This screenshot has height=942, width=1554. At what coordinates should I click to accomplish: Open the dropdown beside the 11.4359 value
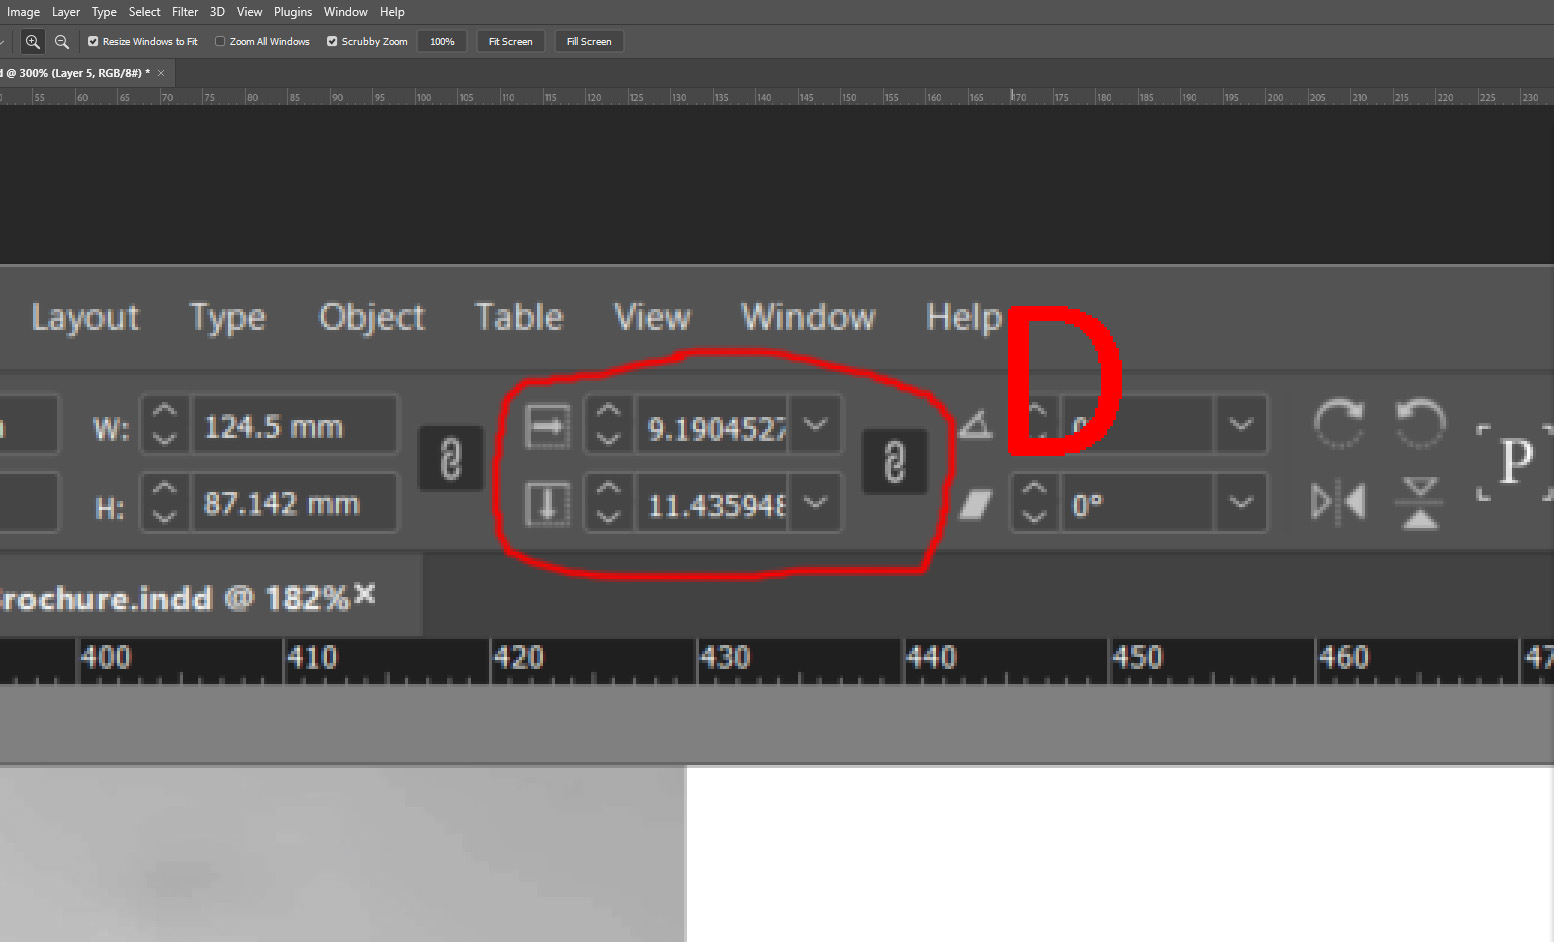click(816, 503)
